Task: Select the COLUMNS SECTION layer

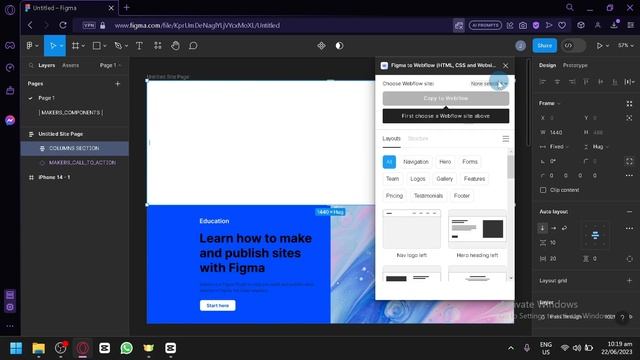Action: pos(74,148)
